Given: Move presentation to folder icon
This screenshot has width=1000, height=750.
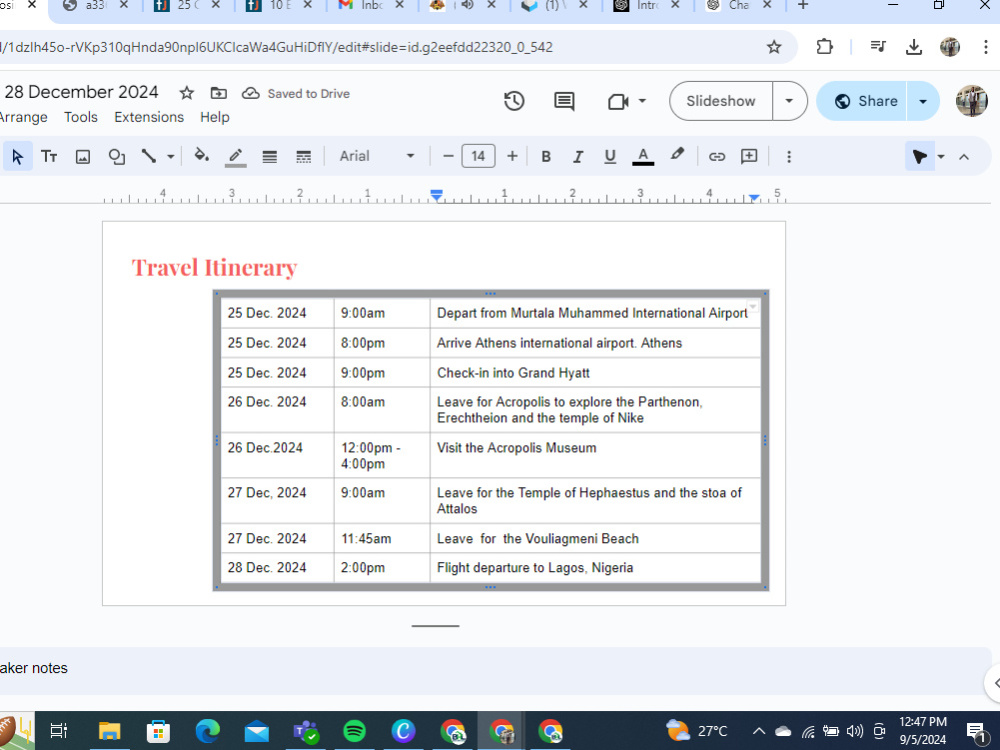Looking at the screenshot, I should (219, 93).
